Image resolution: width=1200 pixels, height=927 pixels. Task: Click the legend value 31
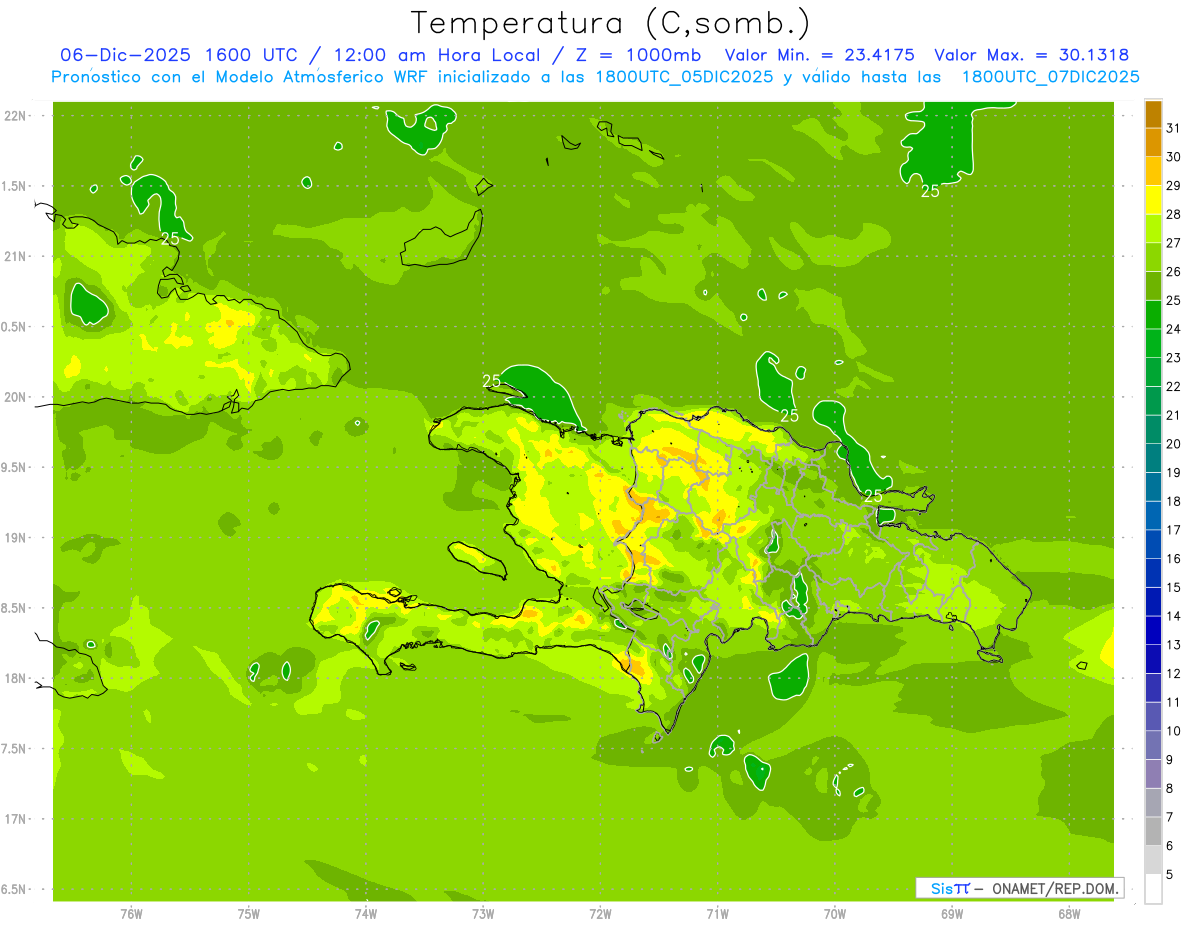coord(1174,128)
